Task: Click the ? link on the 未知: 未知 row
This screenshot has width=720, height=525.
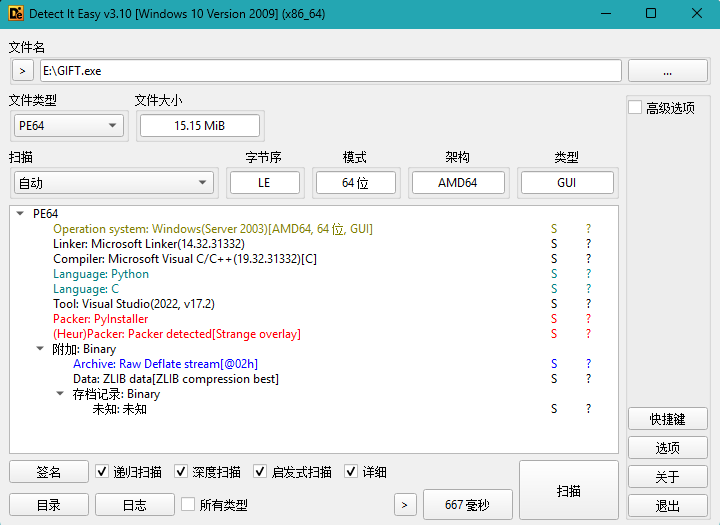Action: coord(588,409)
